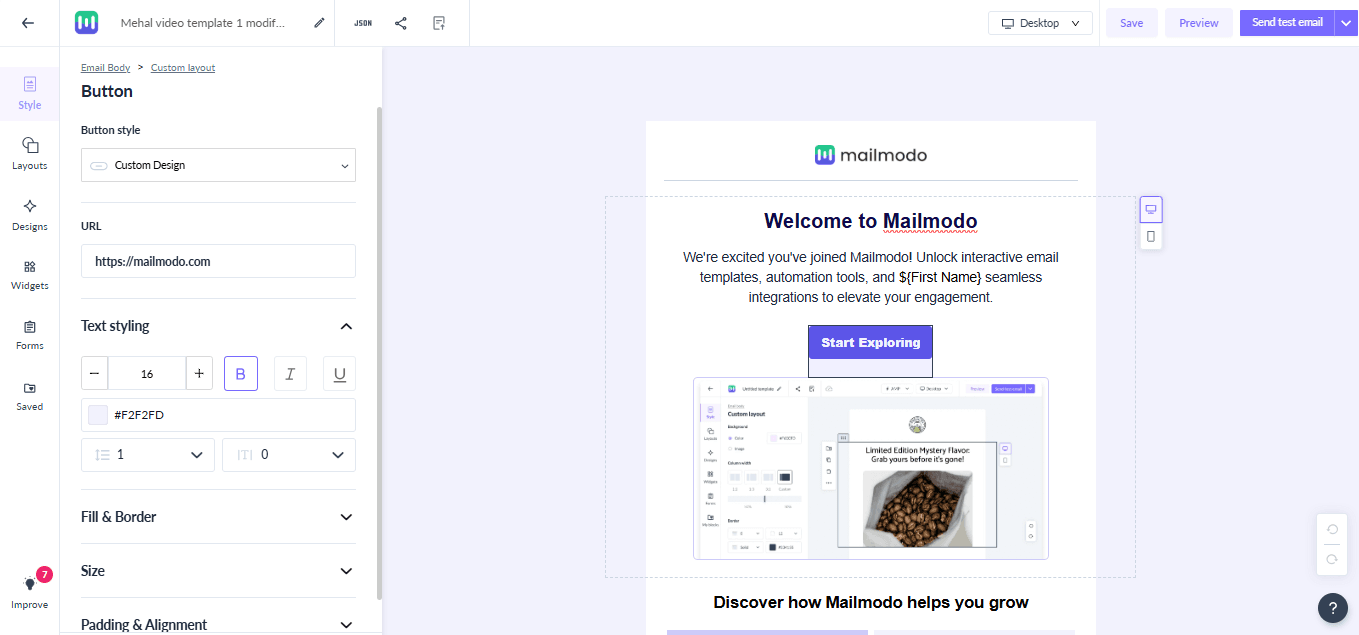The height and width of the screenshot is (635, 1359).
Task: Open Improve suggestions with lightbulb icon
Action: click(30, 591)
